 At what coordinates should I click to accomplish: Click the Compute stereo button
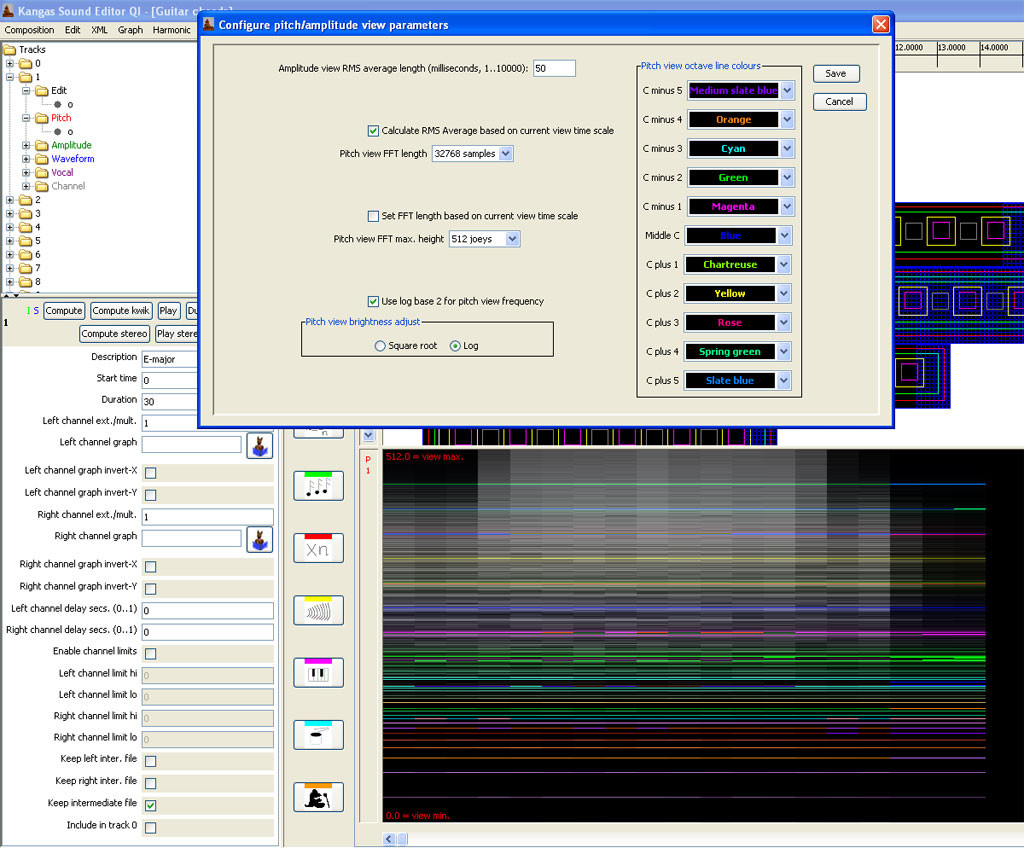click(114, 334)
